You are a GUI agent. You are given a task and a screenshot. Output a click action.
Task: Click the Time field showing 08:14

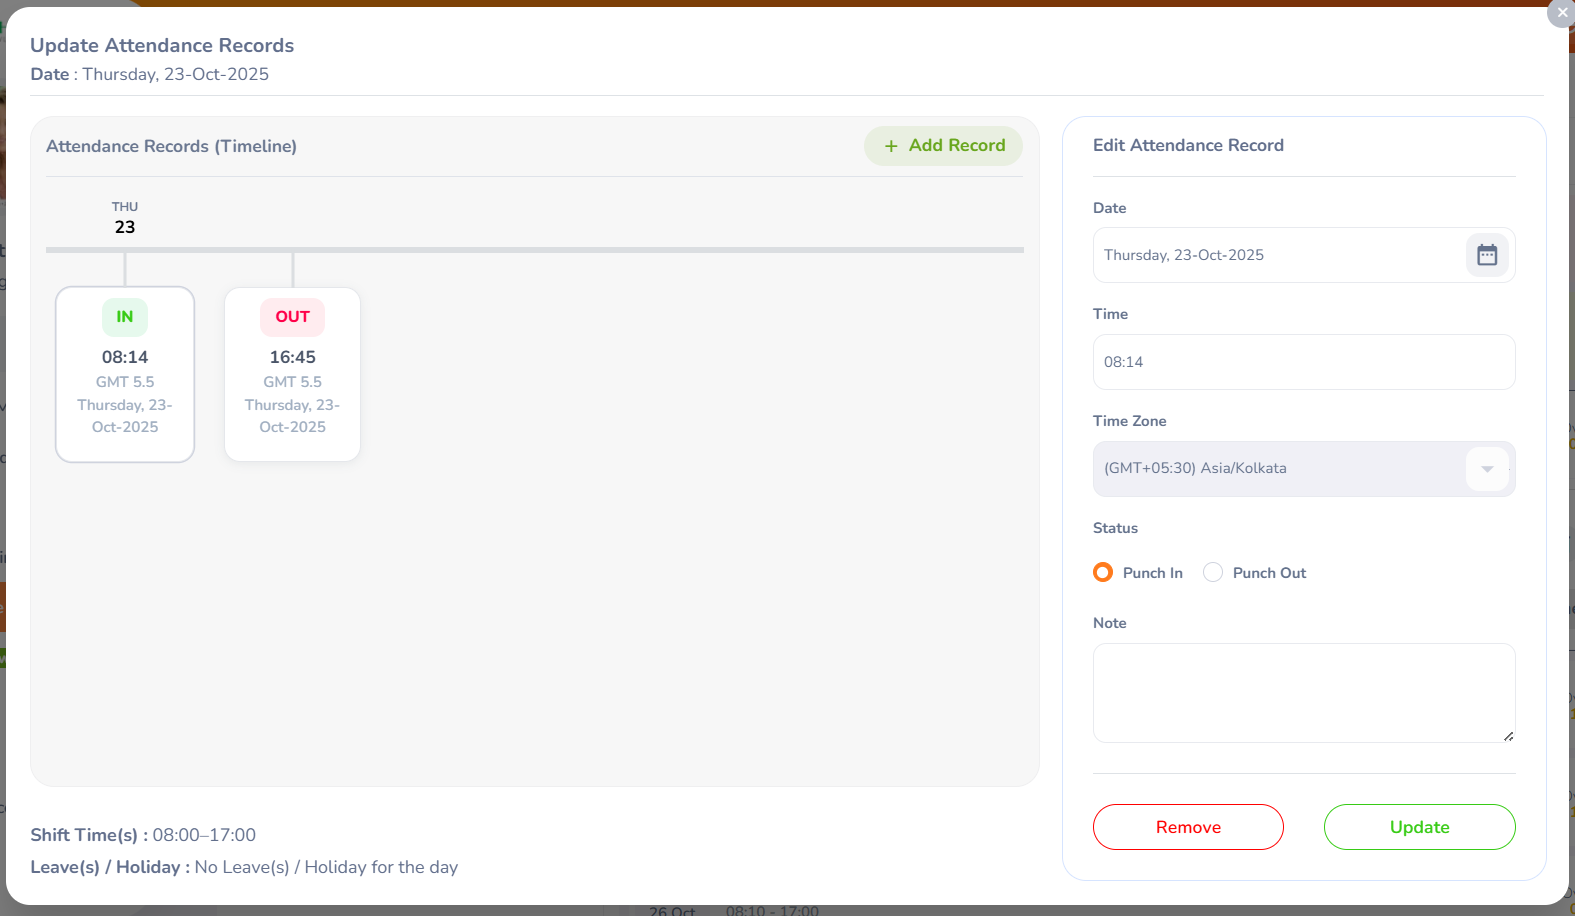coord(1303,362)
